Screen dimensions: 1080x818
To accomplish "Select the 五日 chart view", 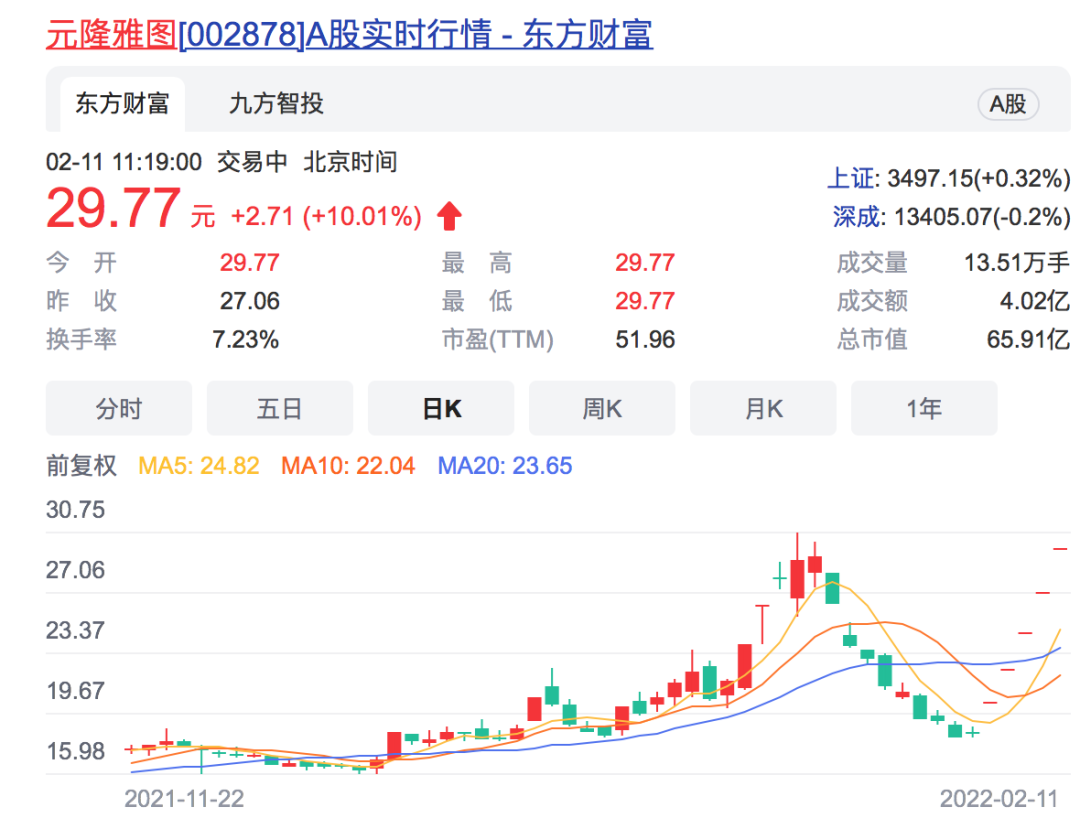I will pos(280,408).
